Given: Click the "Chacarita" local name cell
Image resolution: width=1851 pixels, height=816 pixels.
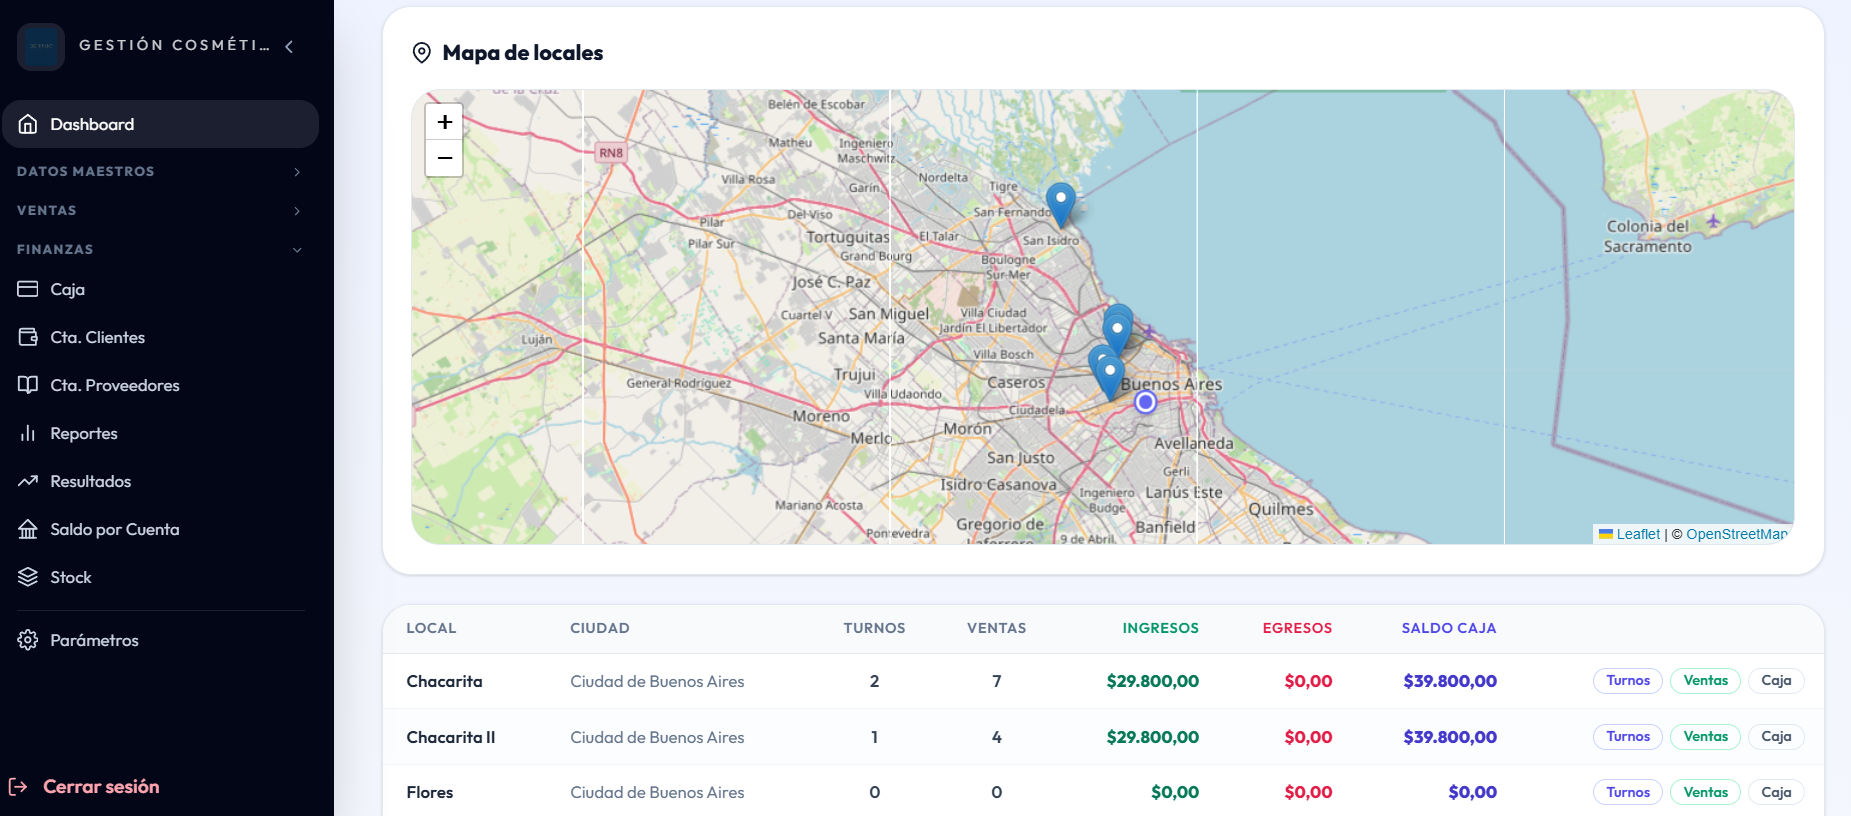Looking at the screenshot, I should pos(444,681).
